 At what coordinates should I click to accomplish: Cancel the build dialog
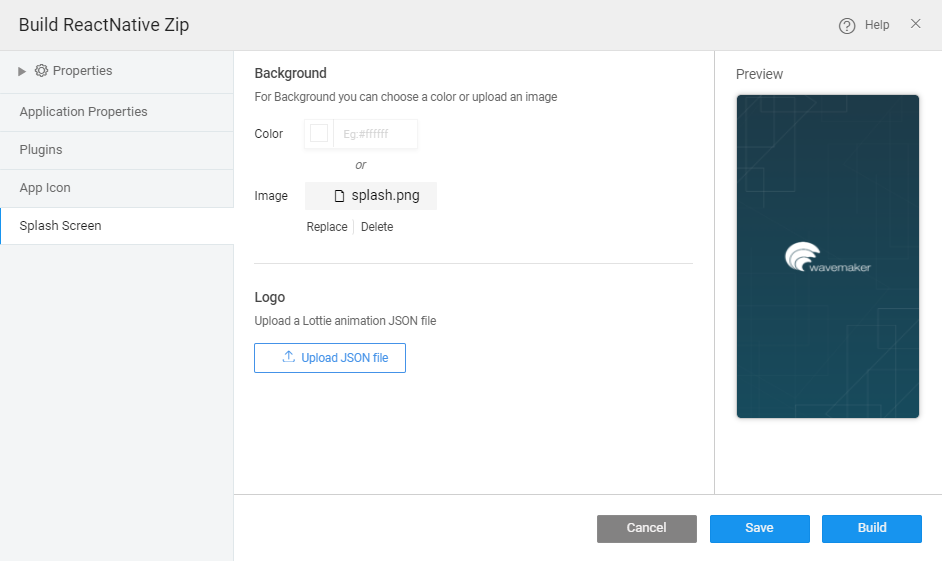coord(646,528)
